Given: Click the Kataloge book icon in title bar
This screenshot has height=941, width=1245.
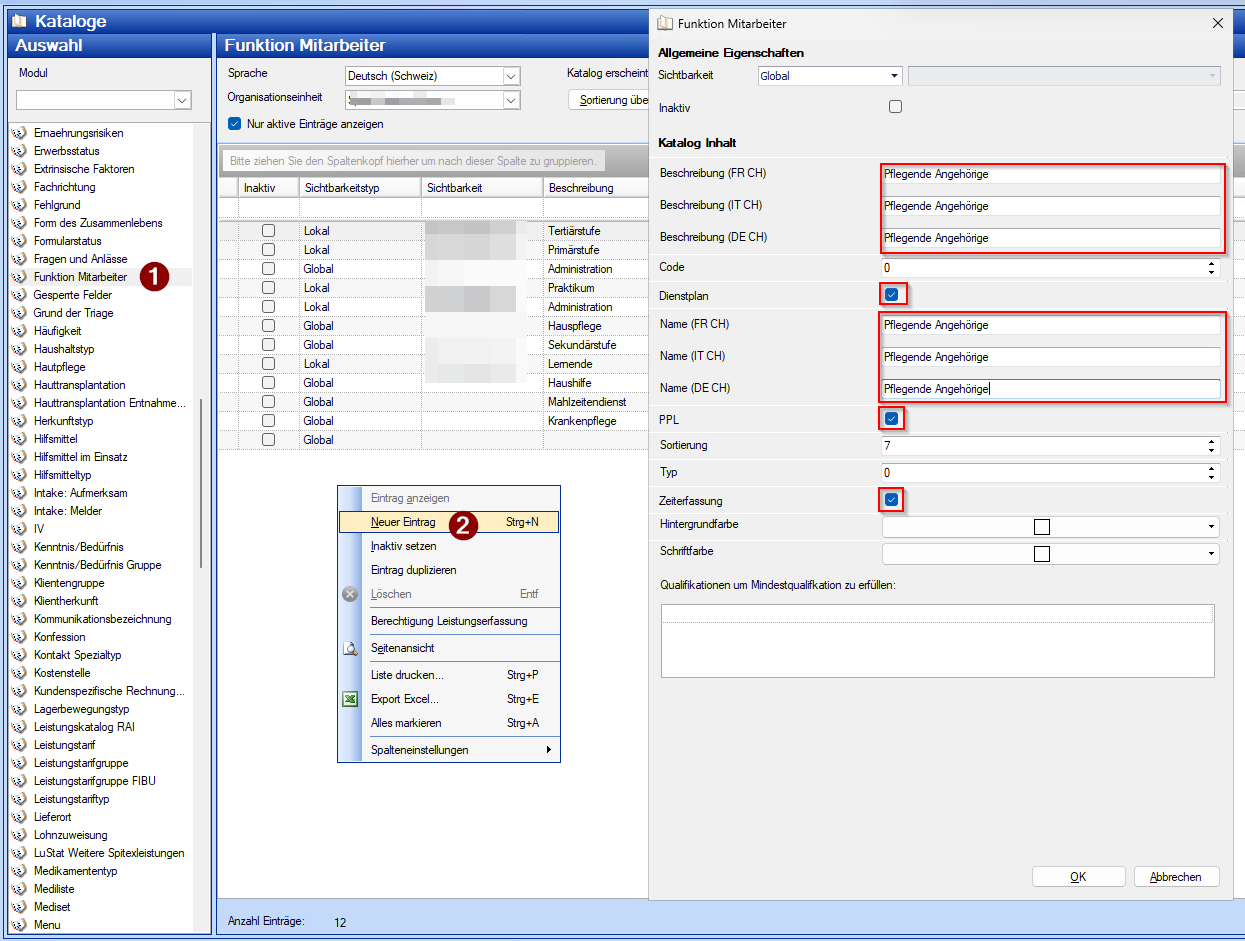Looking at the screenshot, I should point(19,21).
